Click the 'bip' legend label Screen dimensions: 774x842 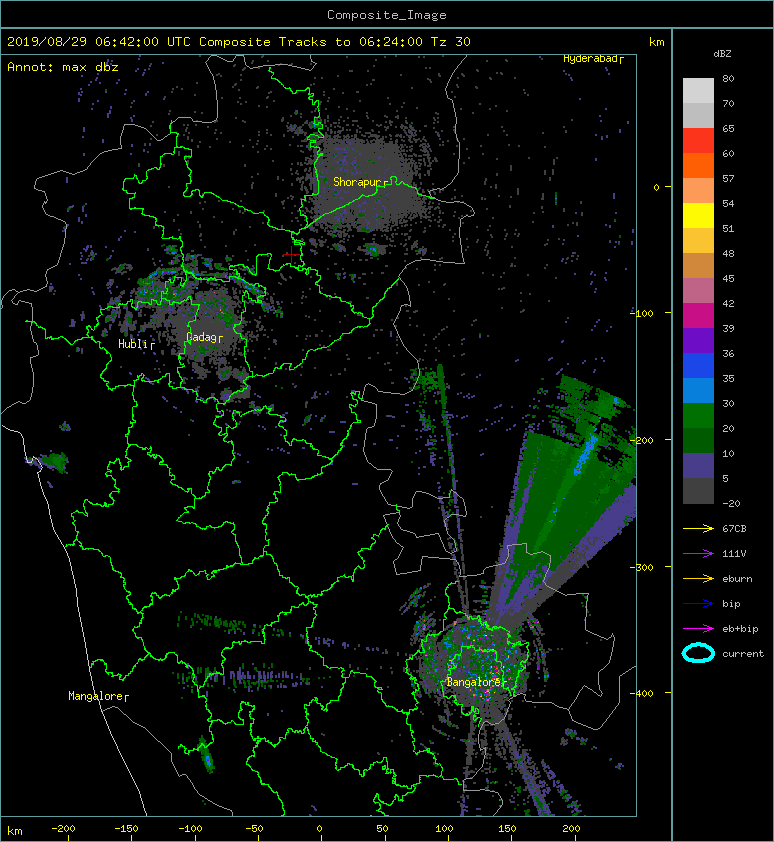[x=731, y=604]
